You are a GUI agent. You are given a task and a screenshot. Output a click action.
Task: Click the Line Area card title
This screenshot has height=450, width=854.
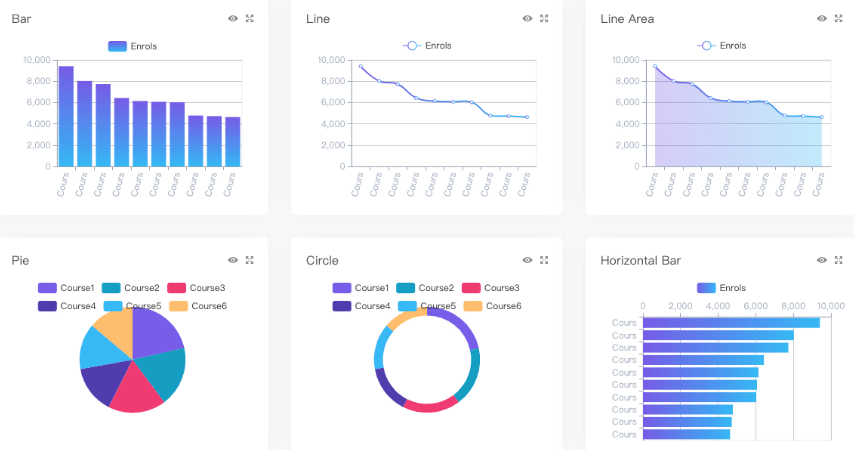[627, 19]
